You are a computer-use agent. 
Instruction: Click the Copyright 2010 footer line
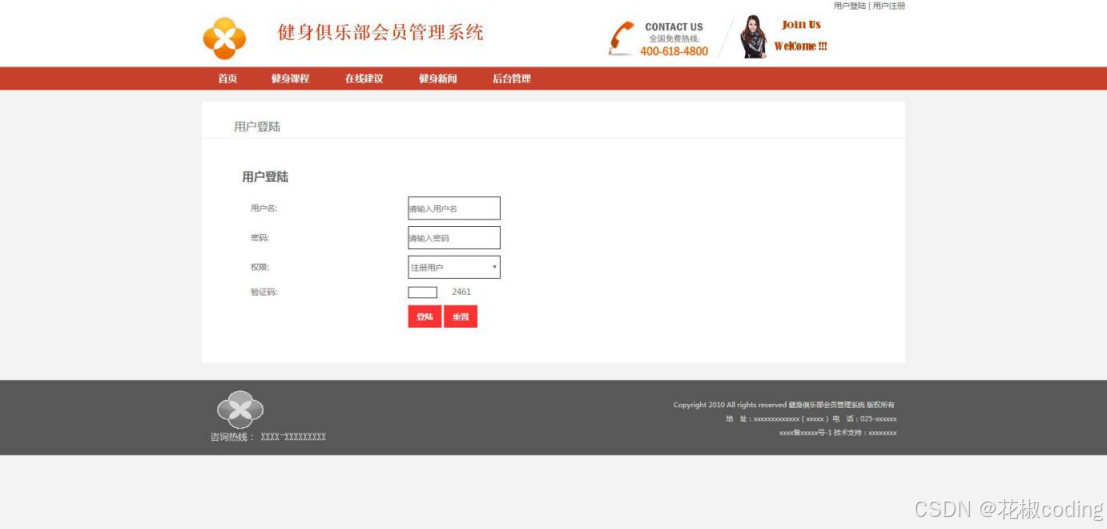tap(784, 405)
